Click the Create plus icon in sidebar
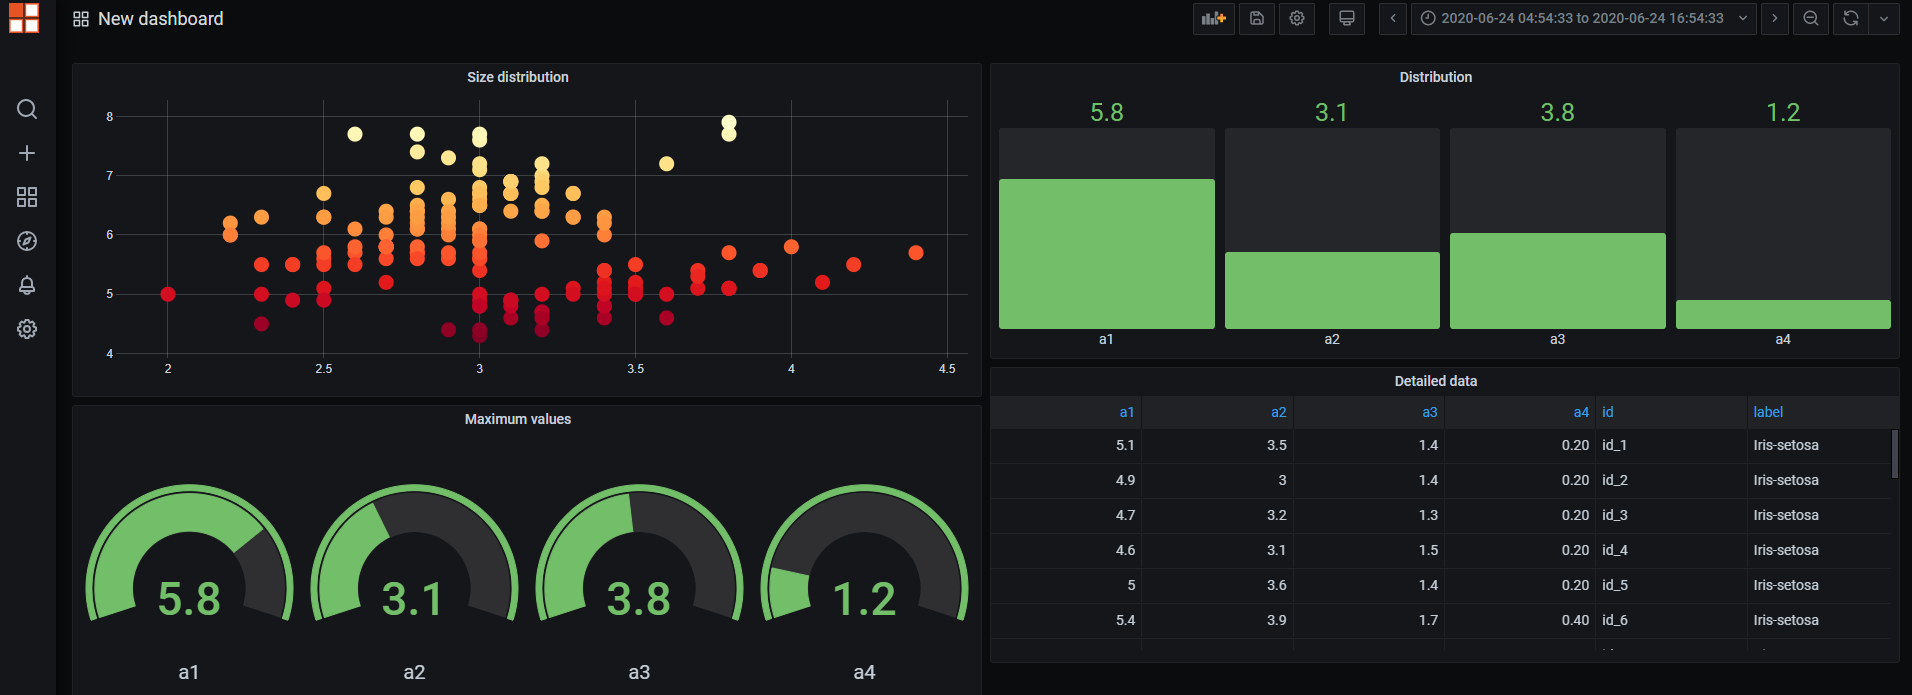Viewport: 1912px width, 695px height. pyautogui.click(x=27, y=153)
